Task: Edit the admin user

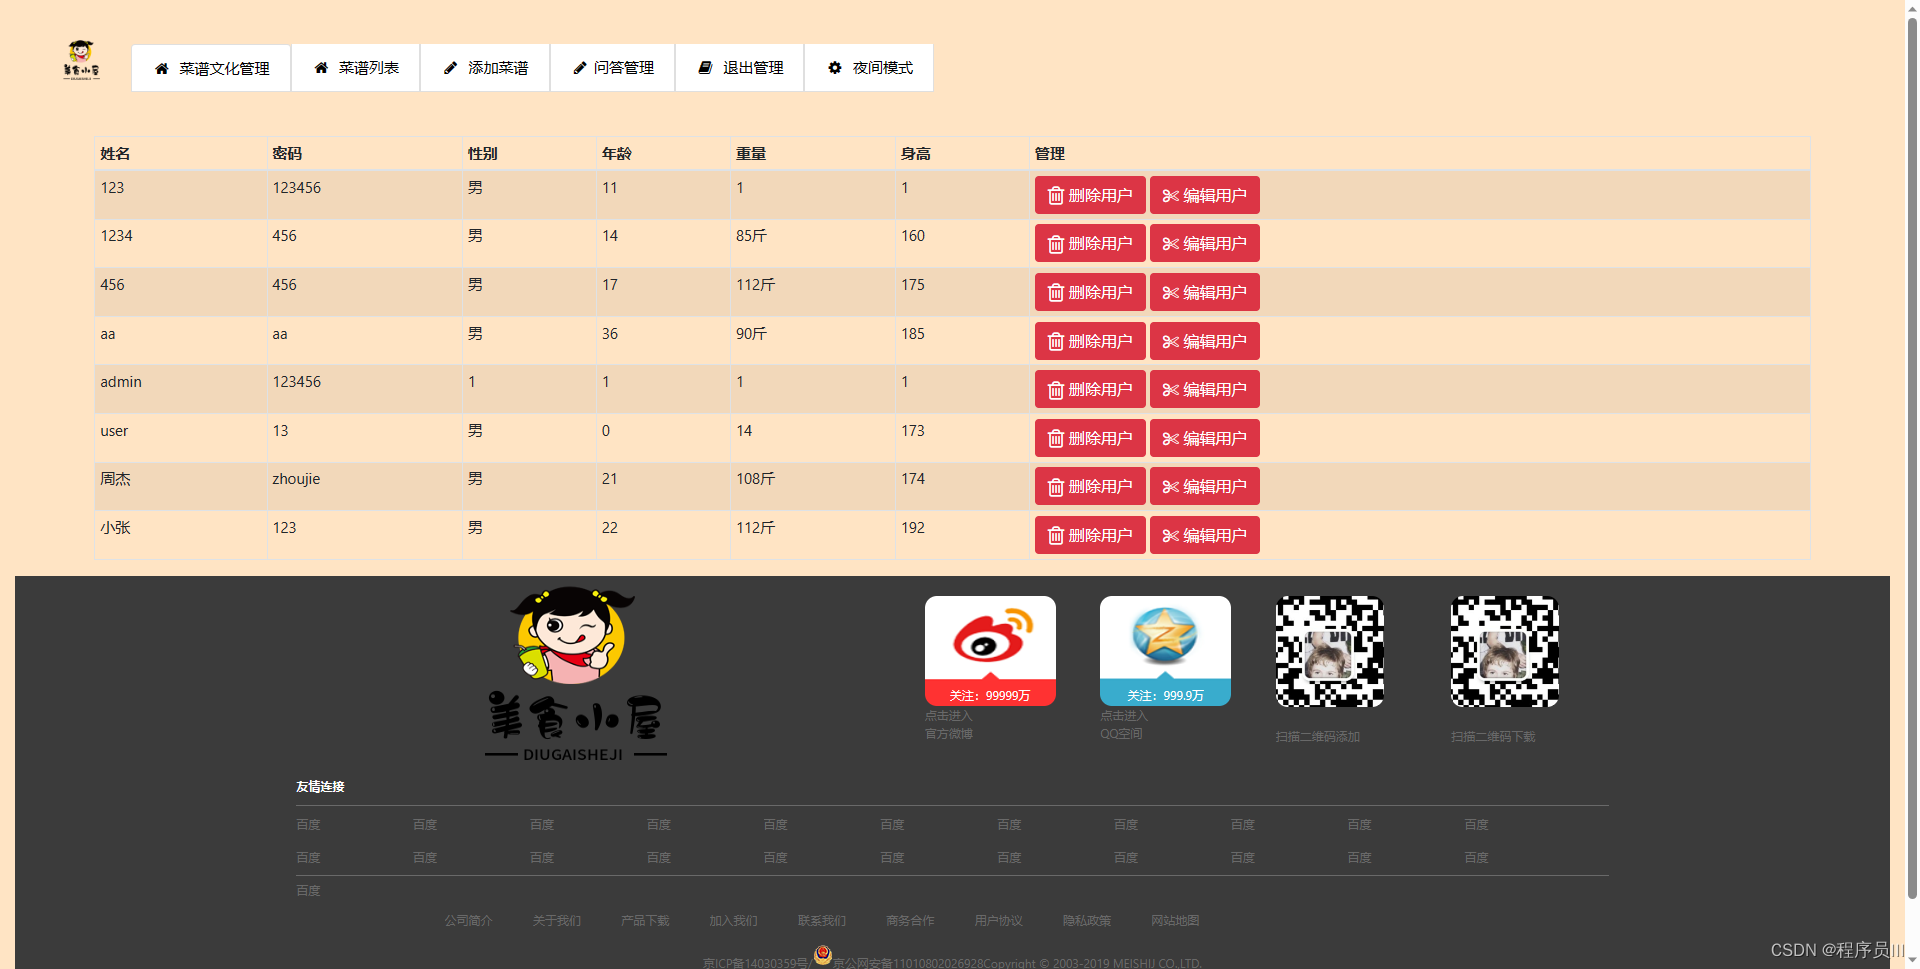Action: (x=1205, y=389)
